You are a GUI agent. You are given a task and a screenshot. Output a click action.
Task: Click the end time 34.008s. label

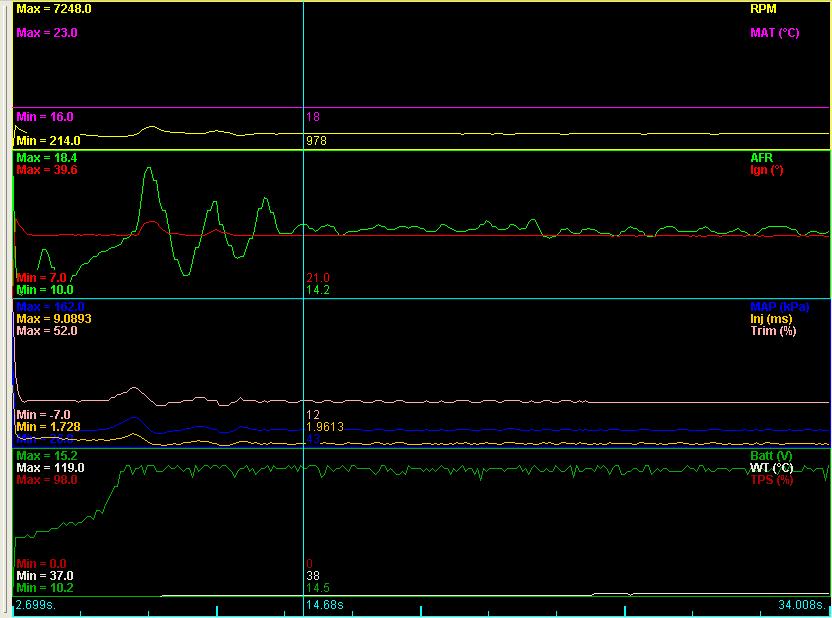pyautogui.click(x=801, y=605)
